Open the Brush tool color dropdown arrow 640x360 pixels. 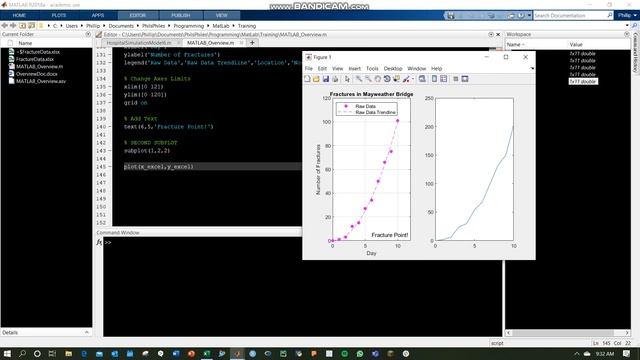tap(413, 79)
